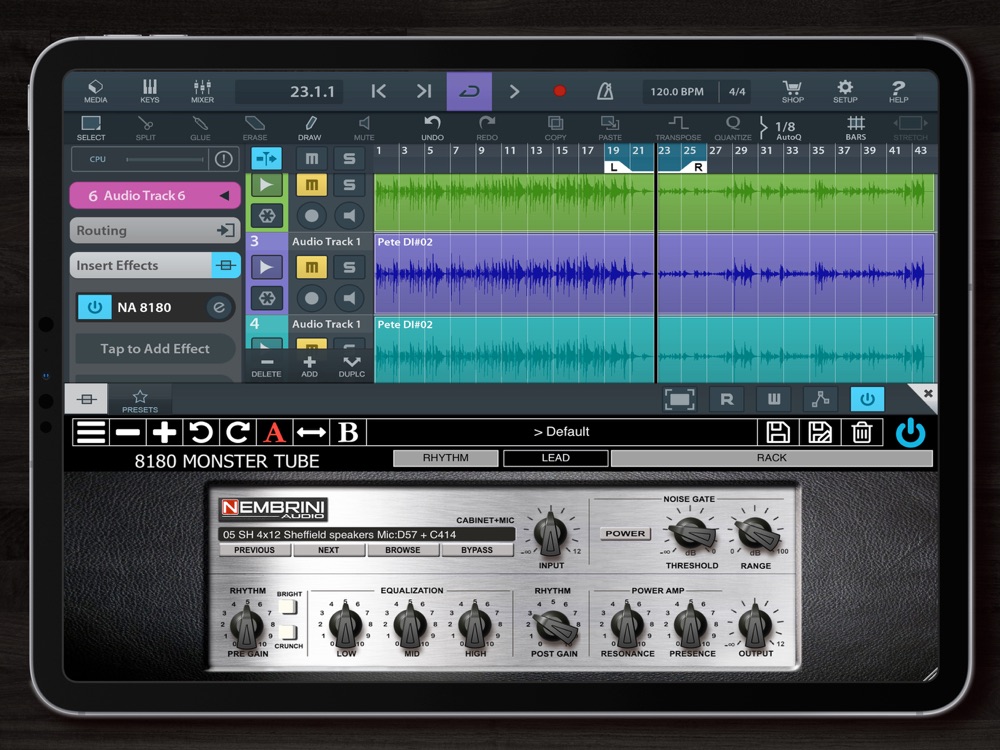Enable automation Write button W
The width and height of the screenshot is (1000, 750).
(774, 400)
